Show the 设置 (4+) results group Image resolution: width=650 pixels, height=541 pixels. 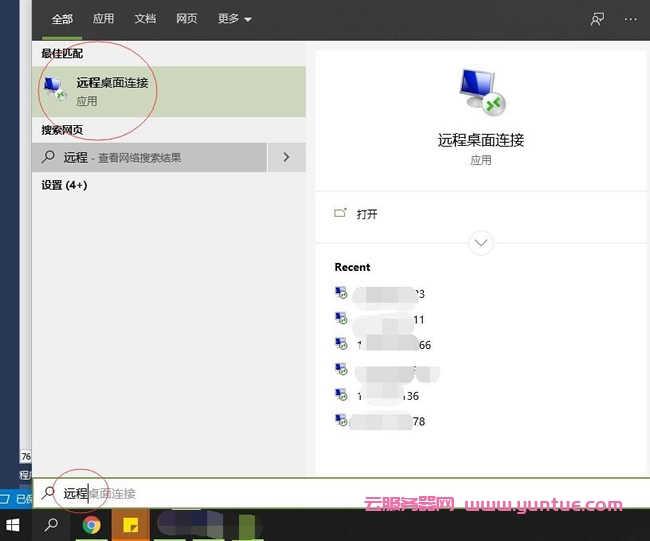click(x=64, y=185)
